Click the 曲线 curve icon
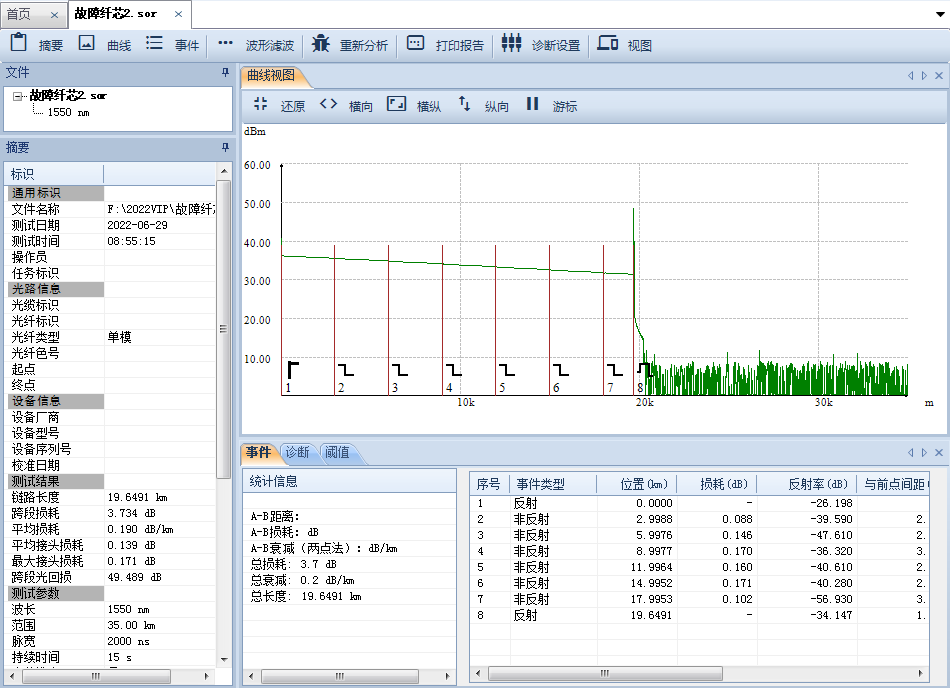Viewport: 950px width, 688px height. (87, 43)
